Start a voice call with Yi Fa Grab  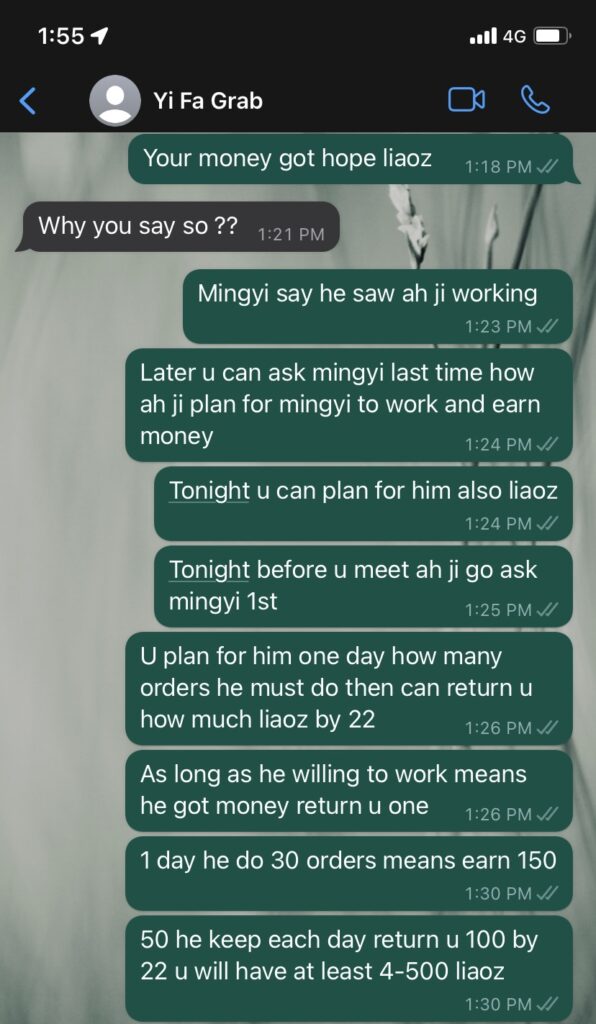(535, 100)
